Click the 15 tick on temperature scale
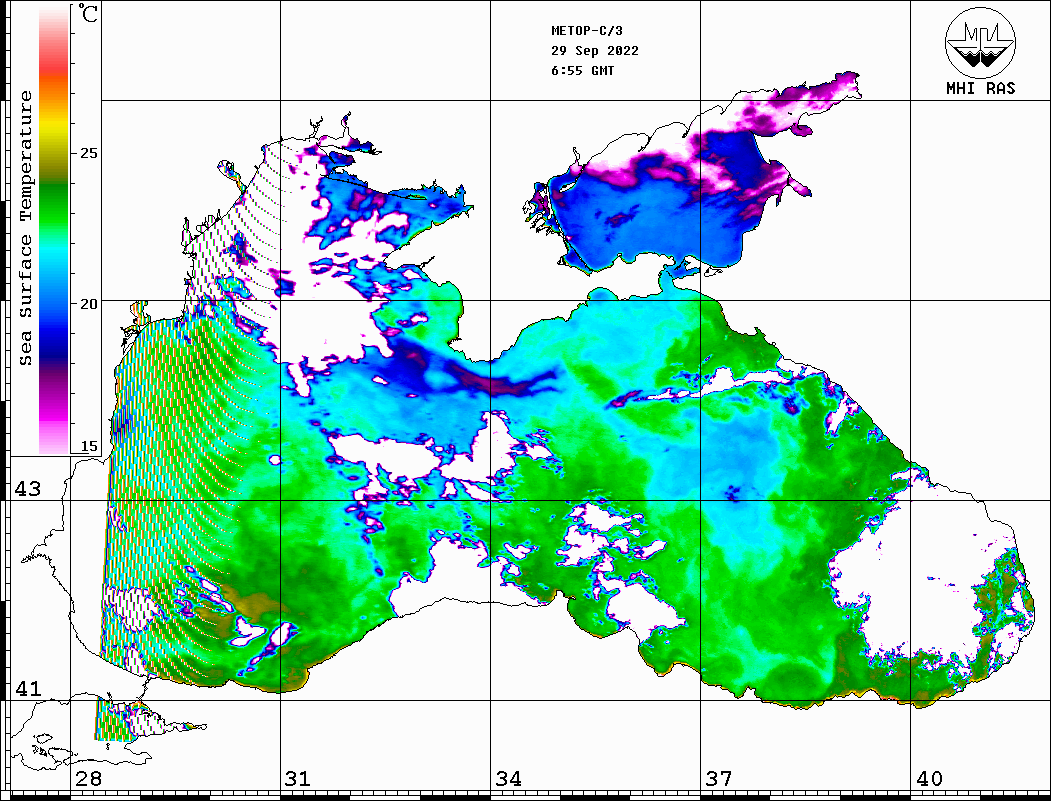Screen dimensions: 1051x801 coord(88,446)
